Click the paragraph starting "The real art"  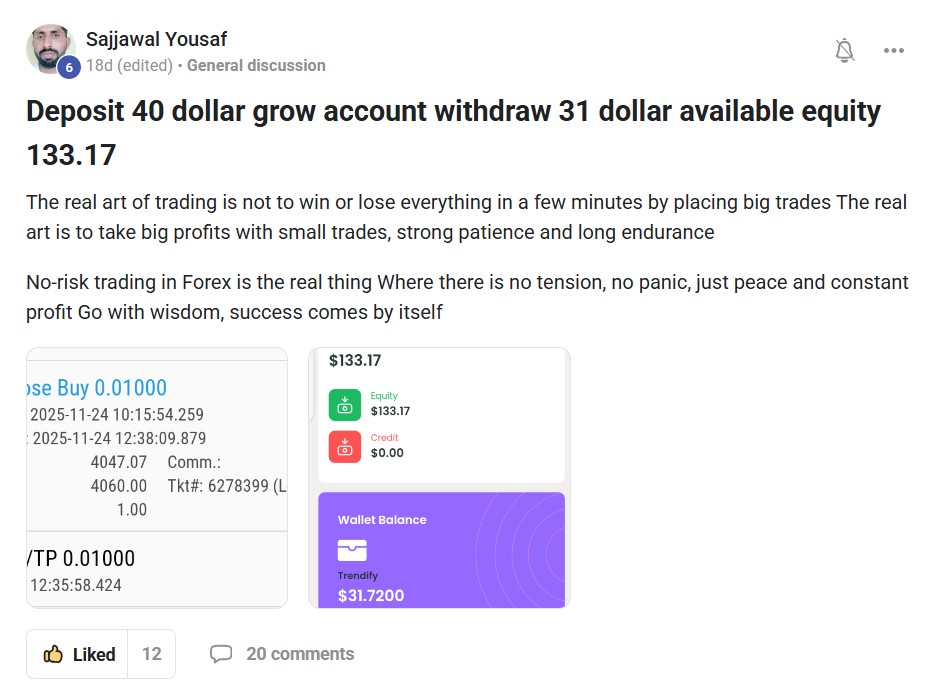(x=466, y=217)
